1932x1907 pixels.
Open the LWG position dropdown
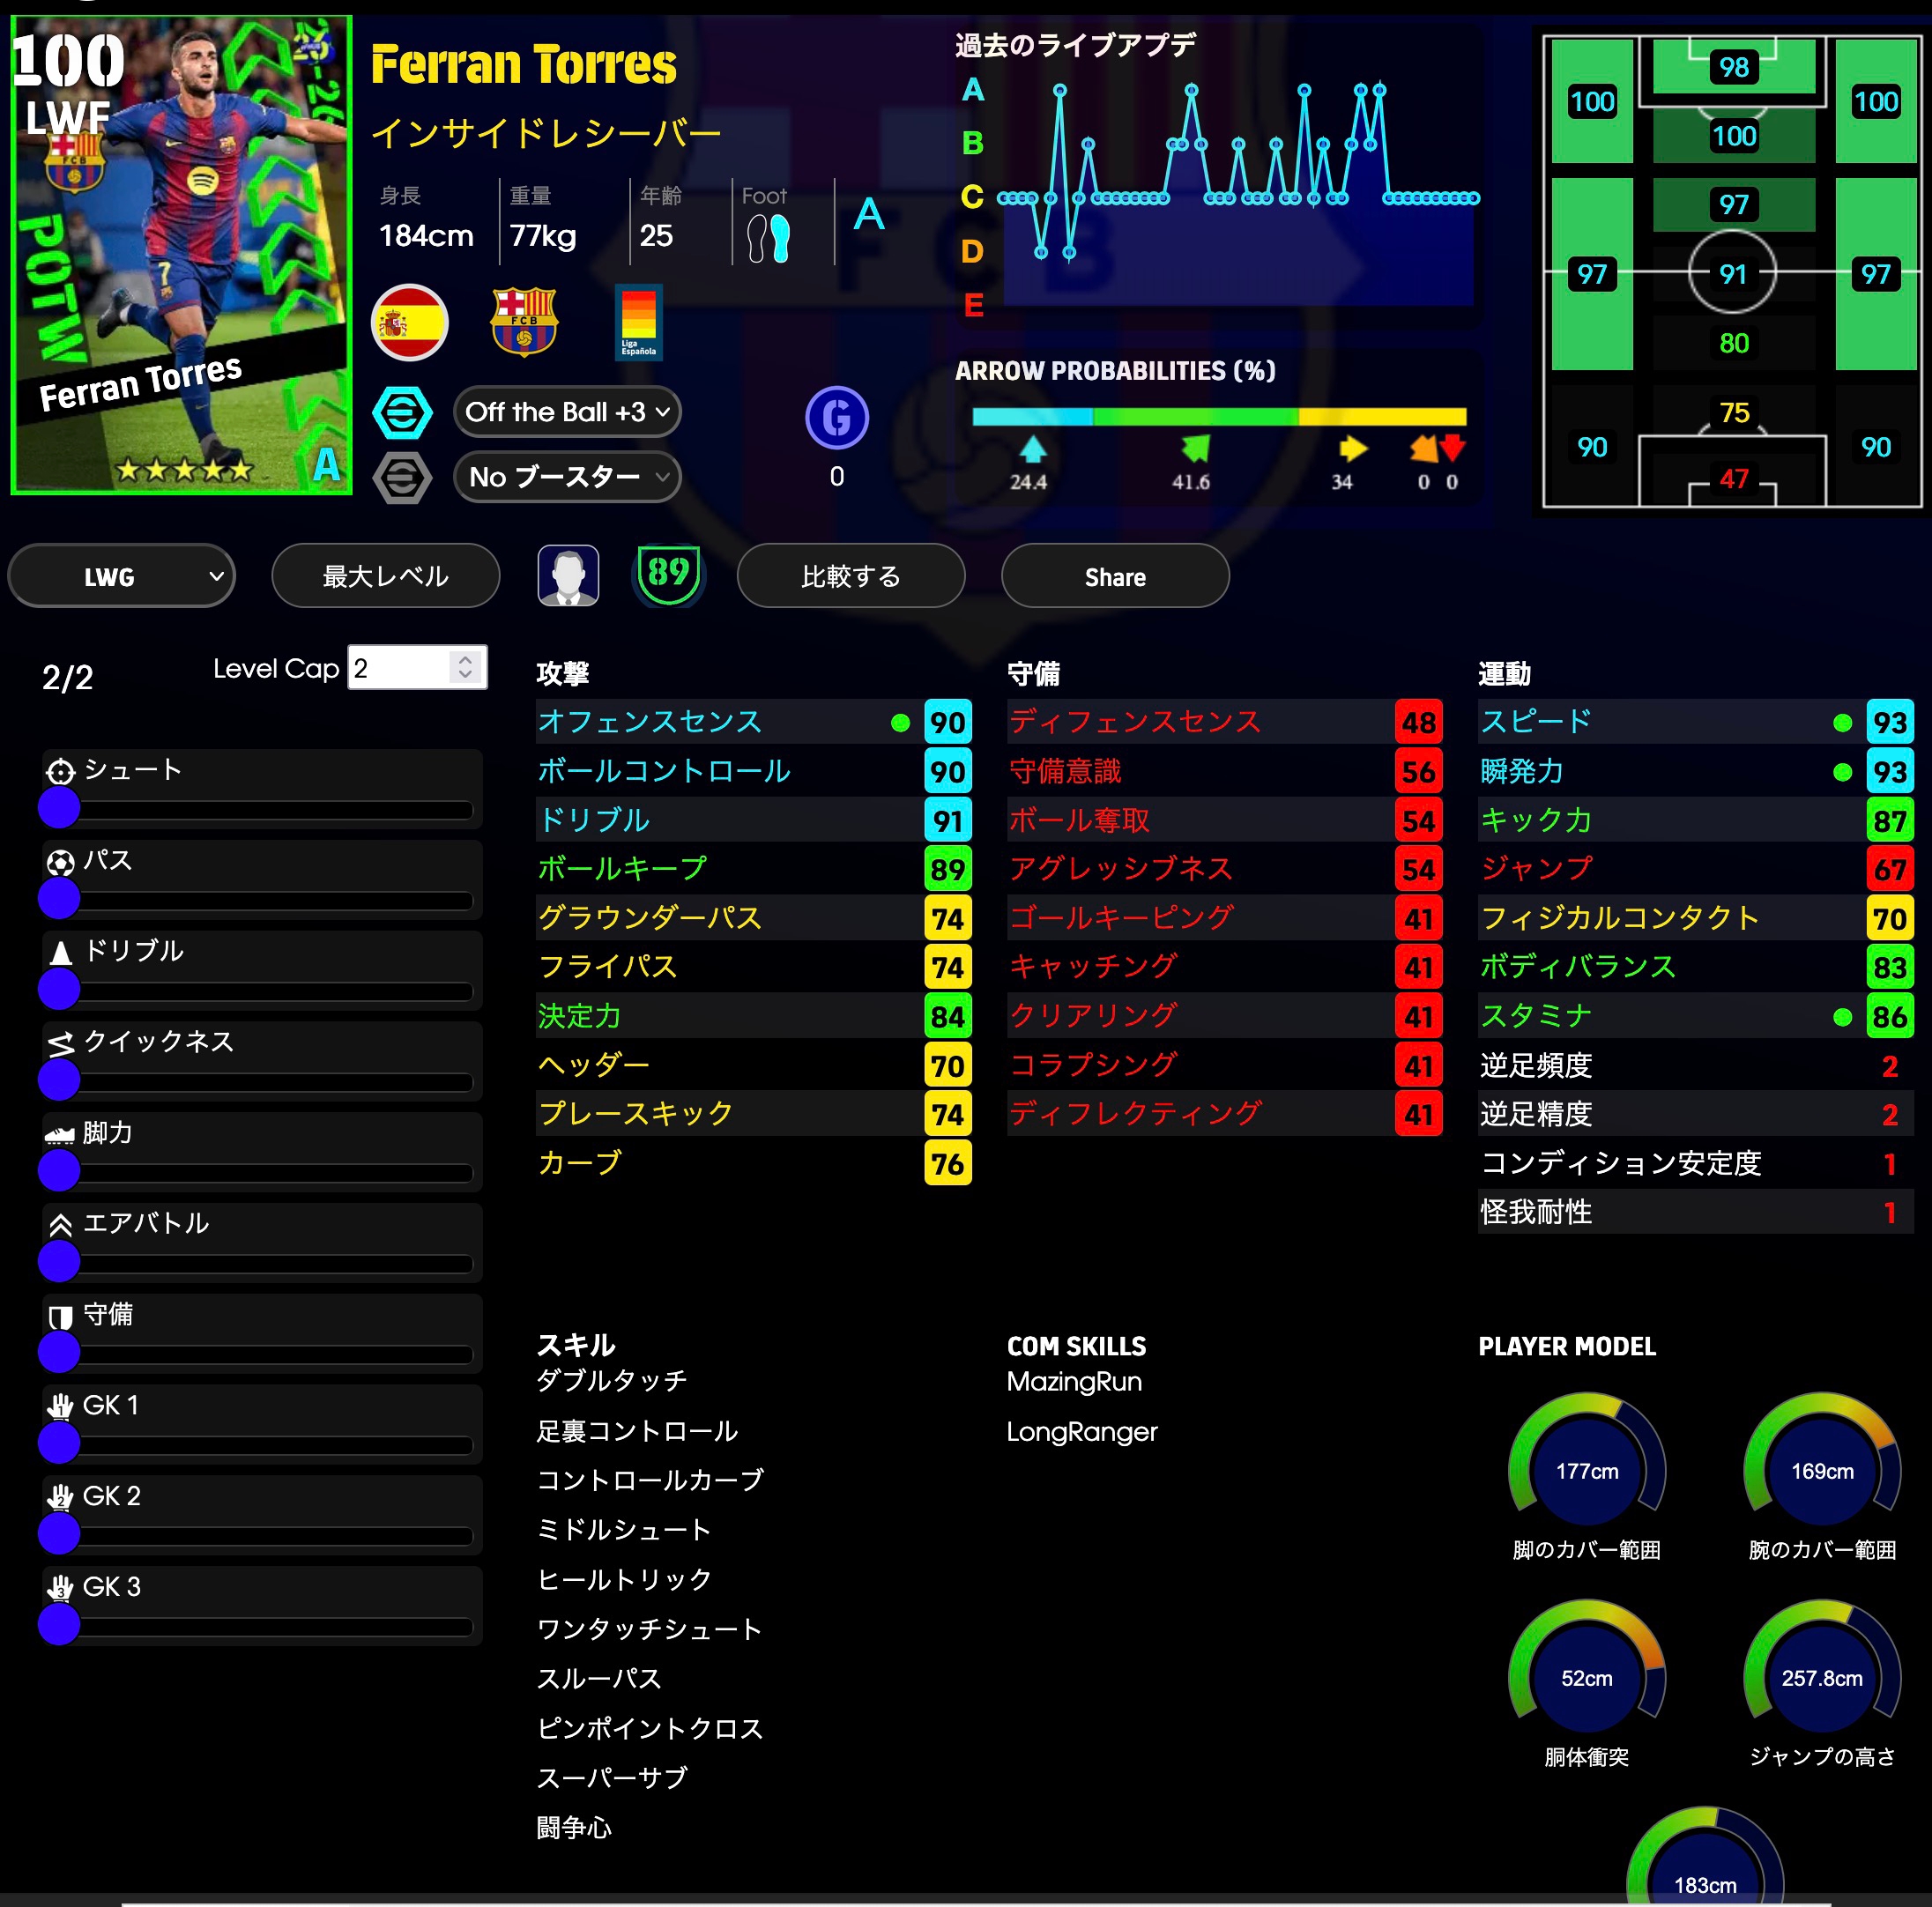point(122,576)
